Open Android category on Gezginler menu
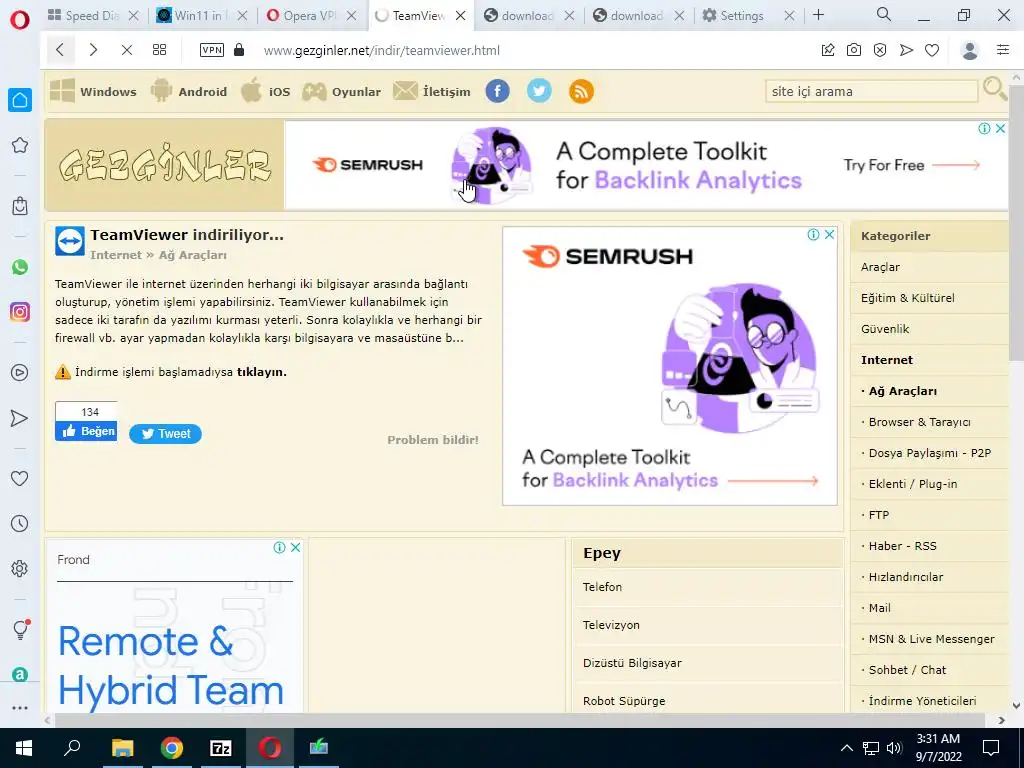Image resolution: width=1024 pixels, height=768 pixels. point(189,91)
